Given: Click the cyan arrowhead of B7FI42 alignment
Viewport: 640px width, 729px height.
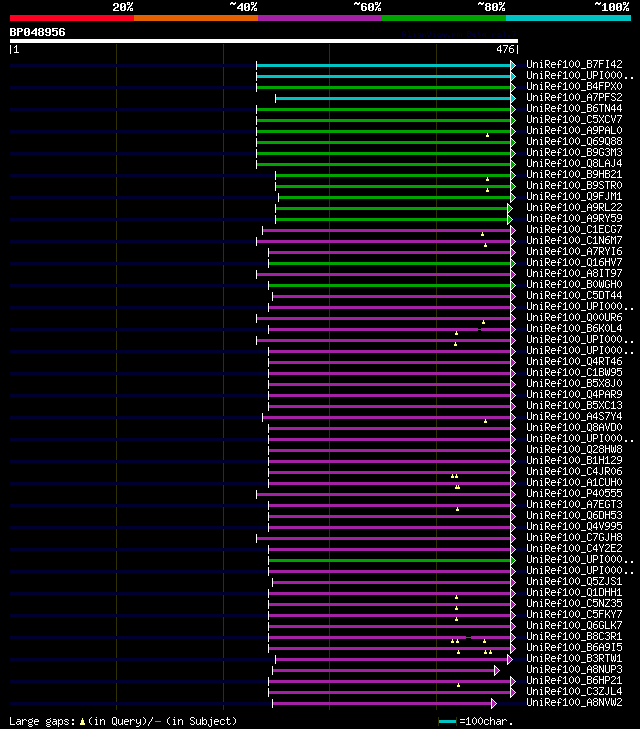Looking at the screenshot, I should [513, 65].
